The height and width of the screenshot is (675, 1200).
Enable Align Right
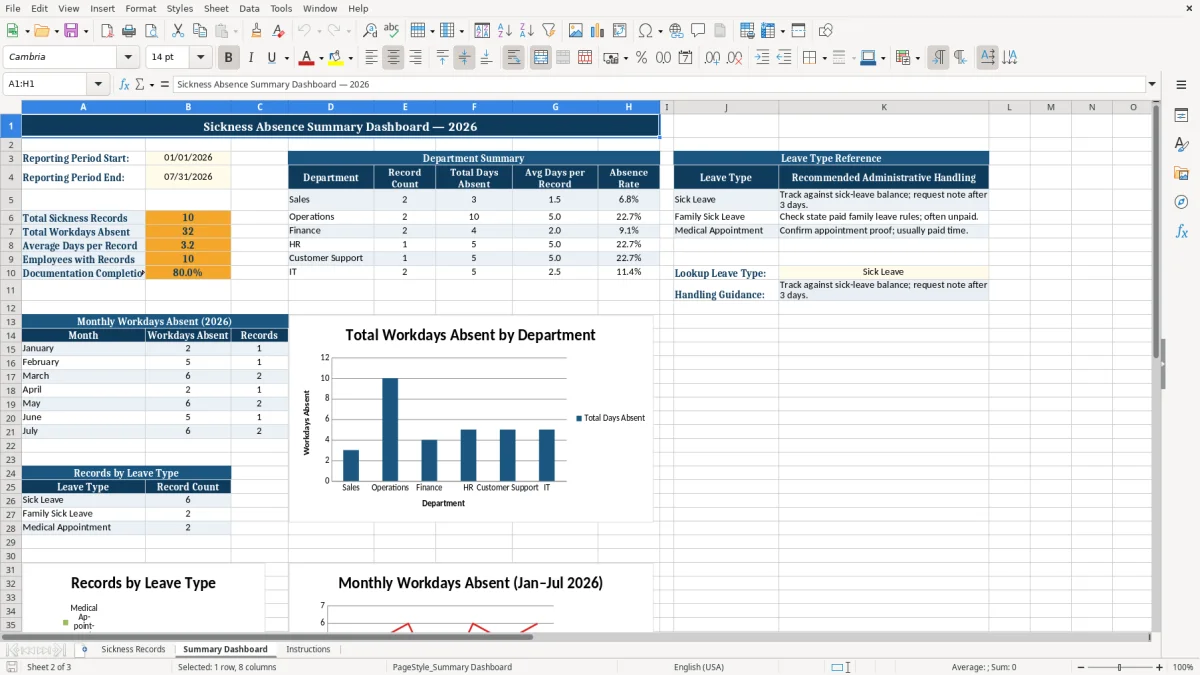(415, 58)
